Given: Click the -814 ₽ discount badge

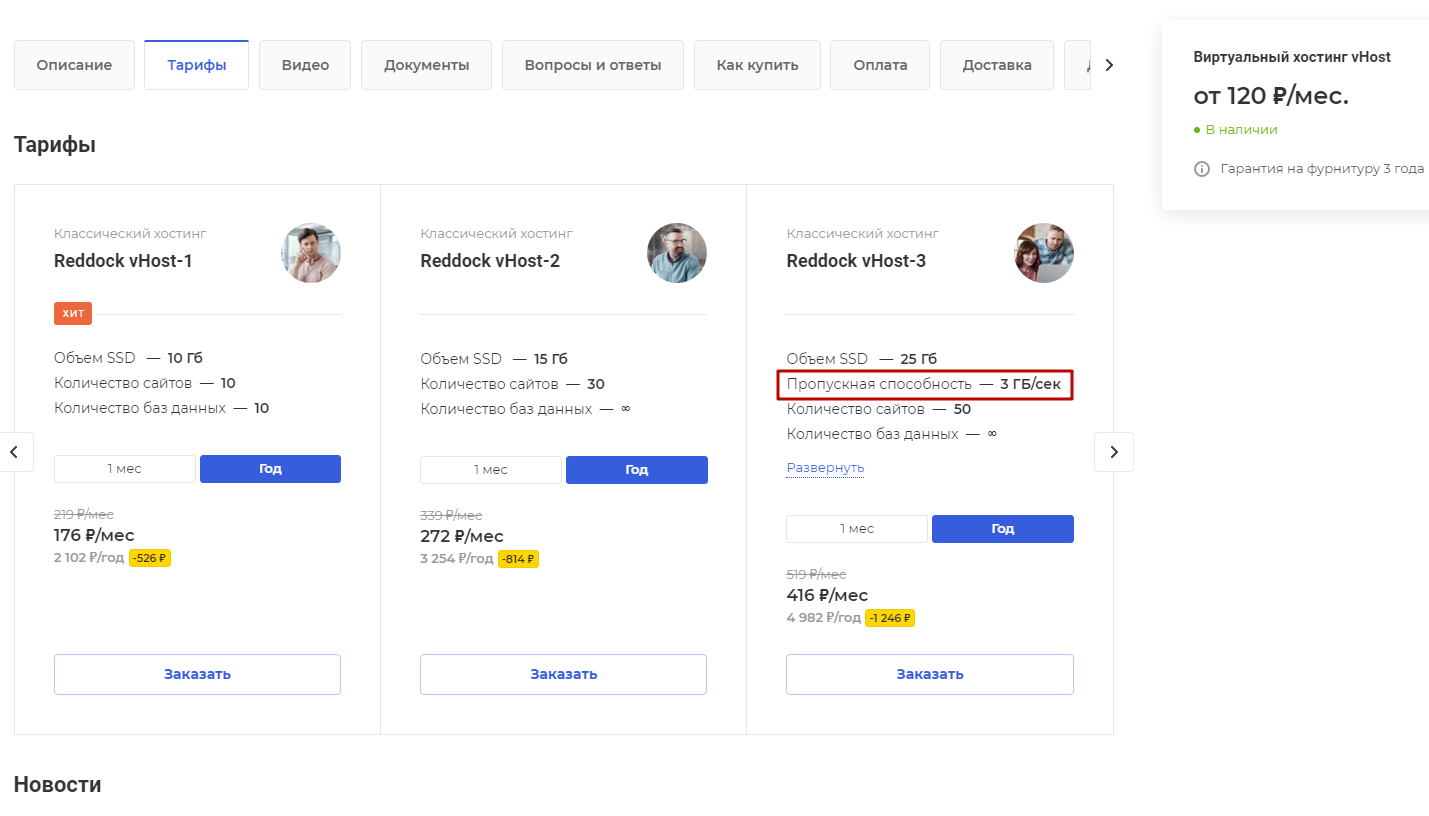Looking at the screenshot, I should pyautogui.click(x=518, y=559).
